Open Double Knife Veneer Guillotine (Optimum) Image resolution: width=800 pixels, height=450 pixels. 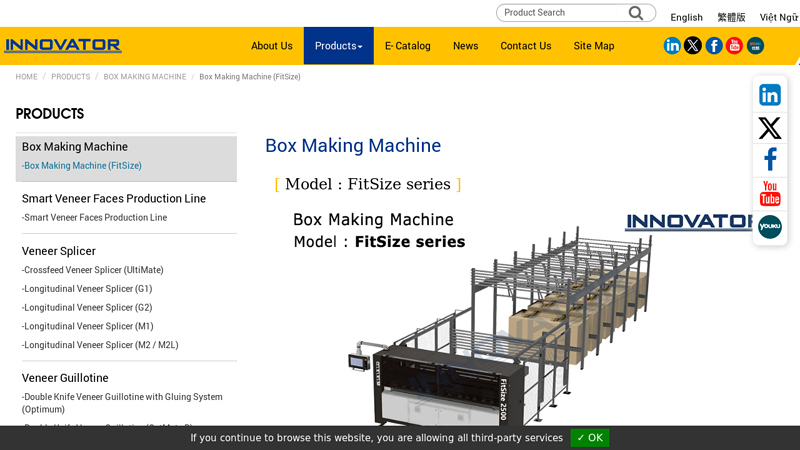coord(122,403)
